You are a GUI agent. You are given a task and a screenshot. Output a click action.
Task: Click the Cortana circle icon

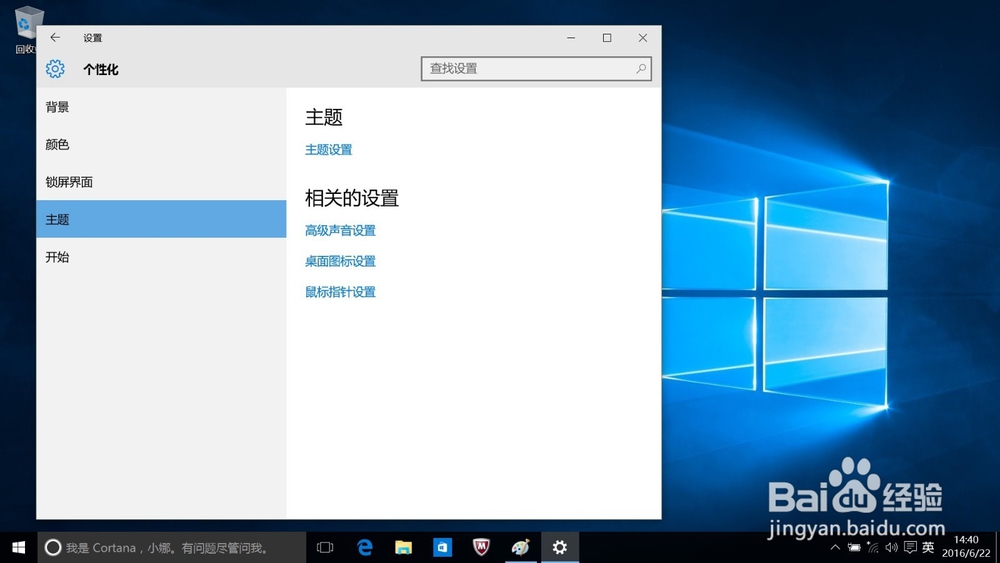pyautogui.click(x=53, y=547)
